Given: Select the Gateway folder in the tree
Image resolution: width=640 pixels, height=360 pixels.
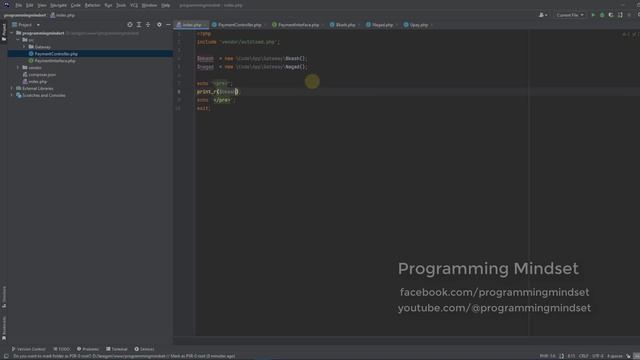Looking at the screenshot, I should click(x=42, y=47).
